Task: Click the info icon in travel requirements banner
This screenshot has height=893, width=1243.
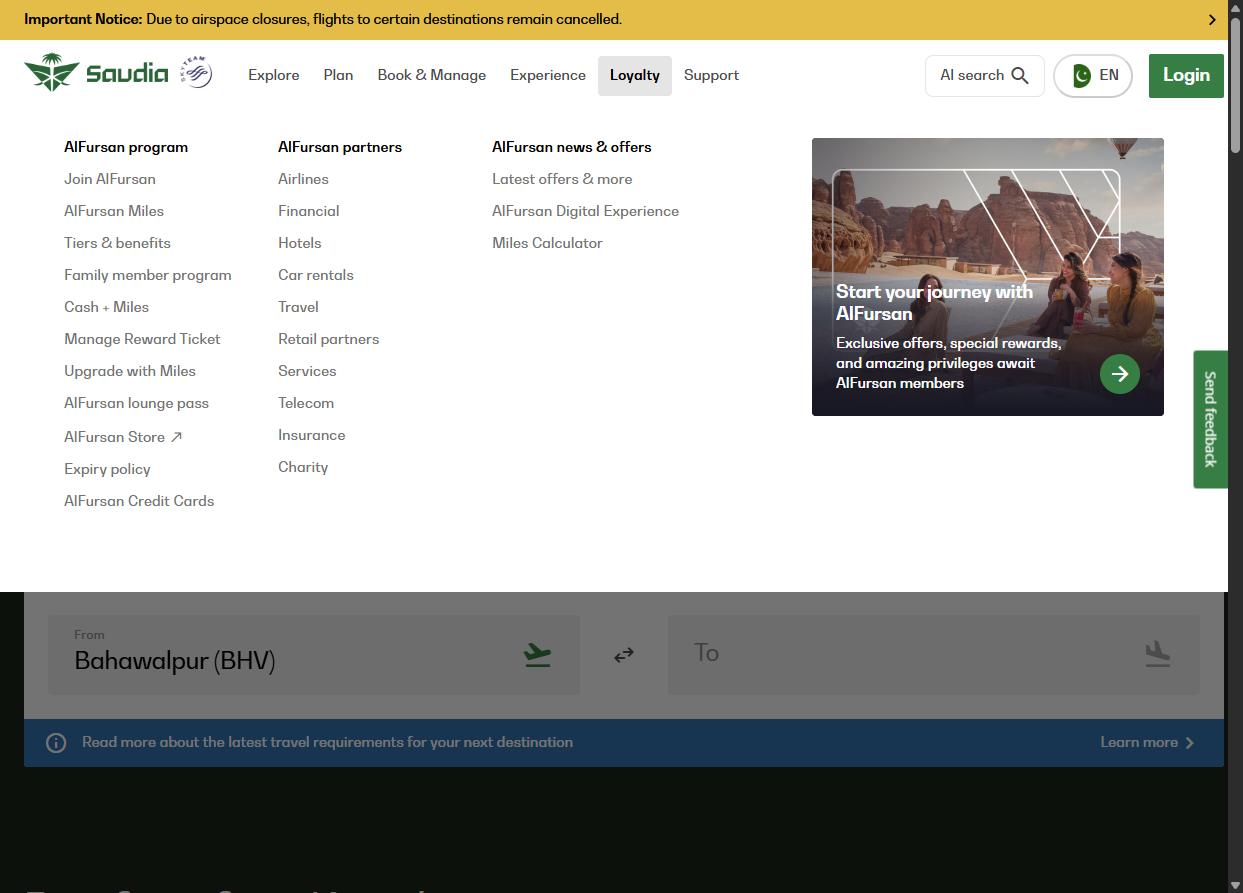Action: pyautogui.click(x=56, y=743)
